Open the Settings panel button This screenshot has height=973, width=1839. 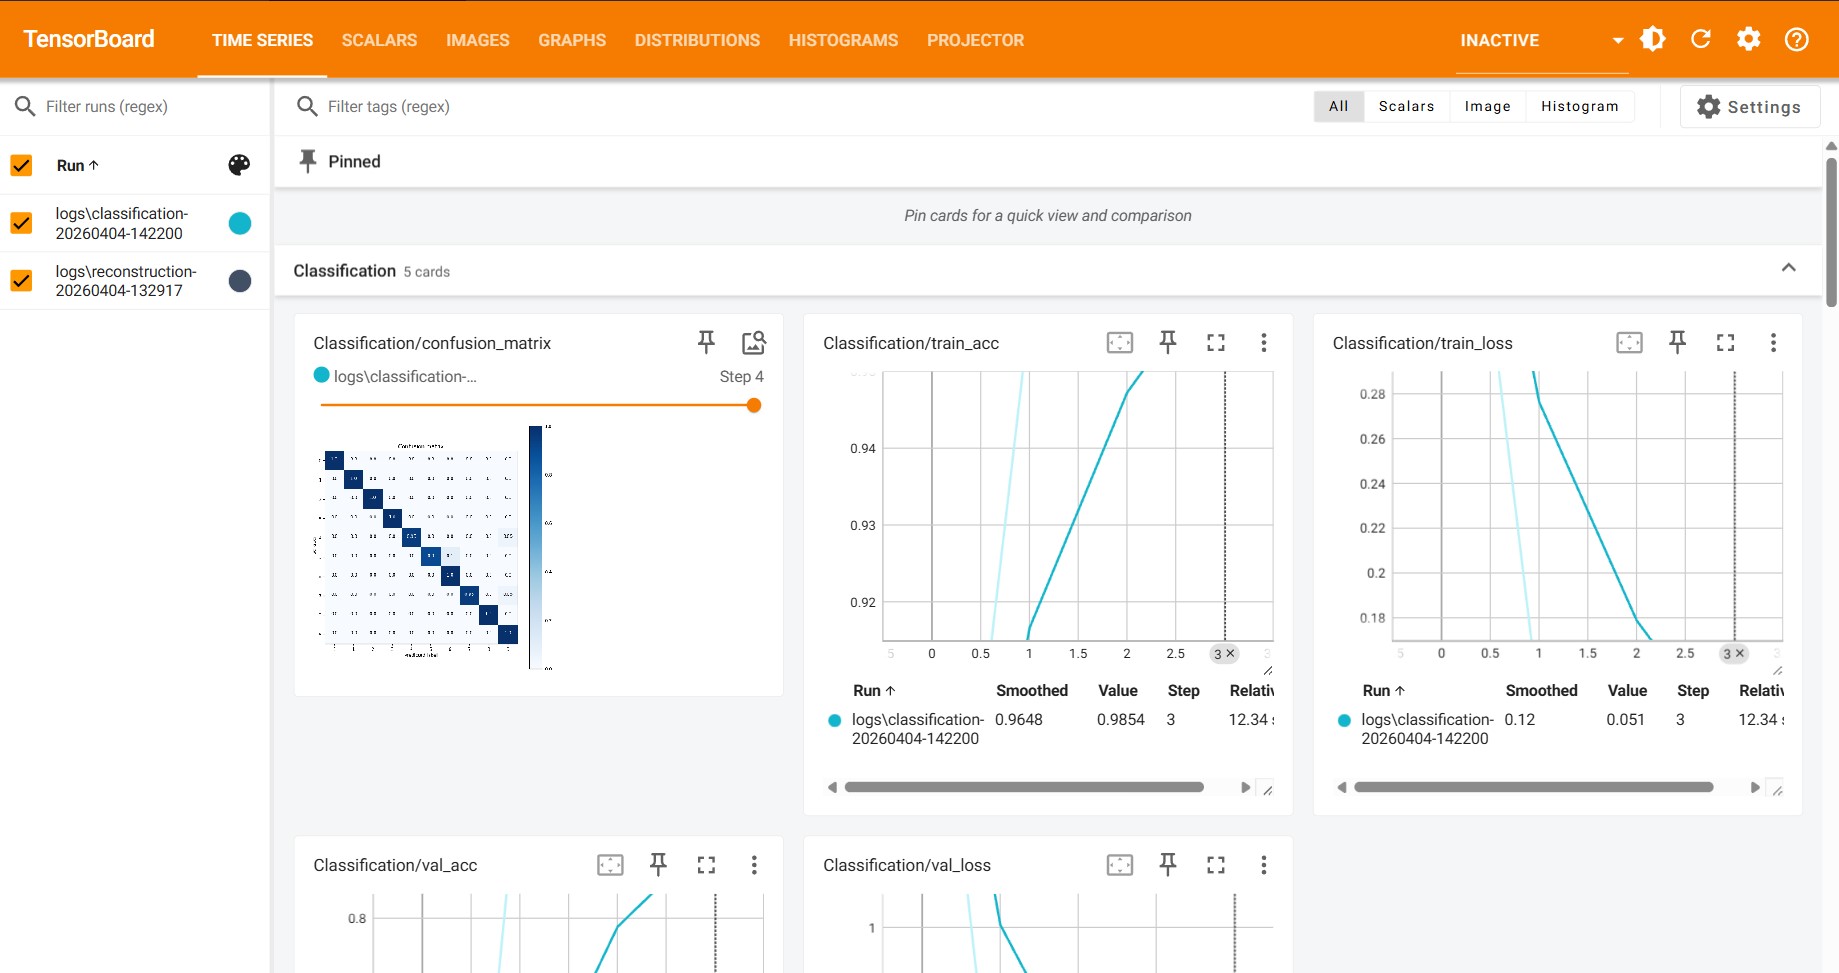coord(1749,107)
